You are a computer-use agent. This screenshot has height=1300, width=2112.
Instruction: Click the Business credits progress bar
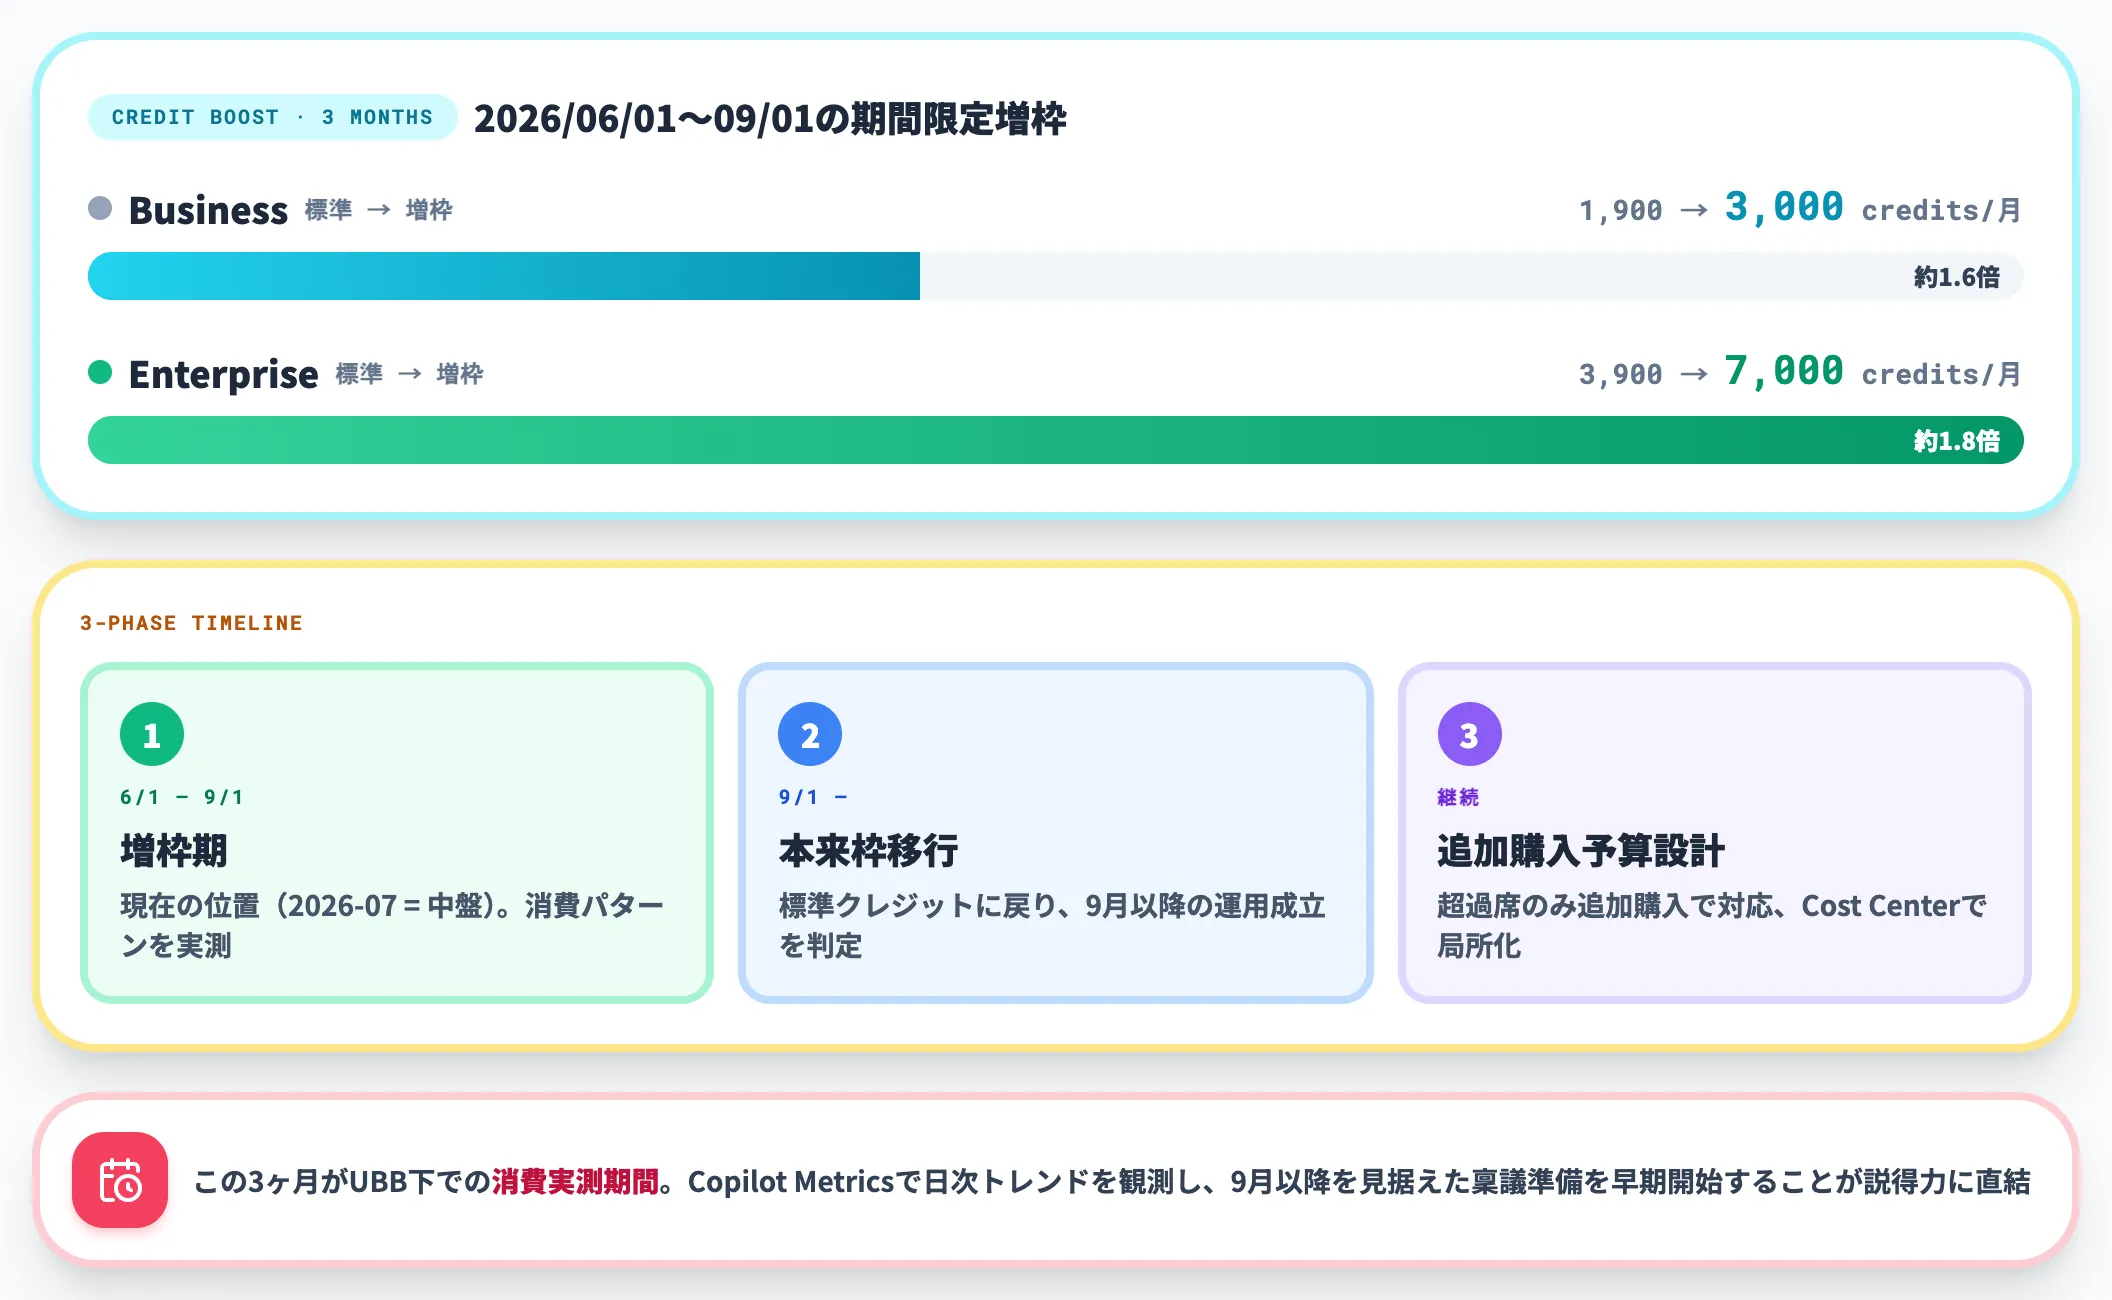(x=1056, y=276)
